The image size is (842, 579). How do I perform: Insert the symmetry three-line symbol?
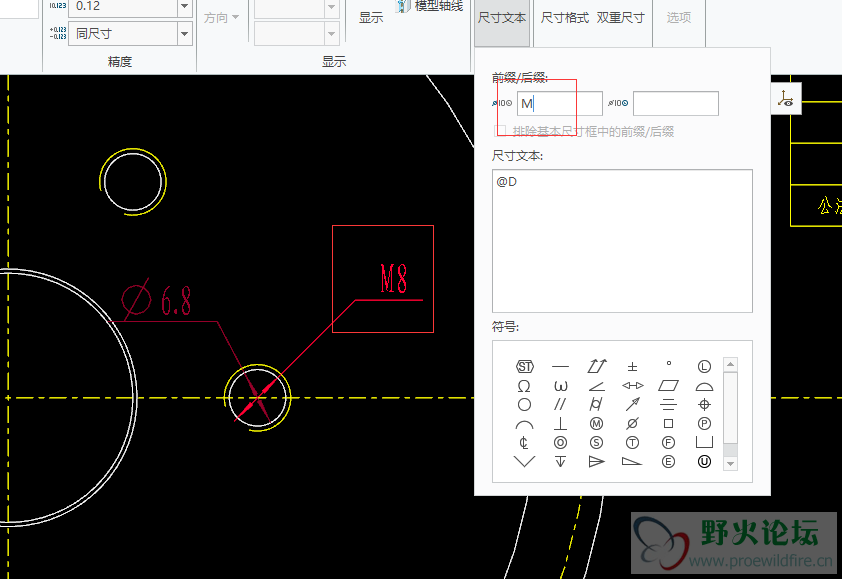click(668, 404)
